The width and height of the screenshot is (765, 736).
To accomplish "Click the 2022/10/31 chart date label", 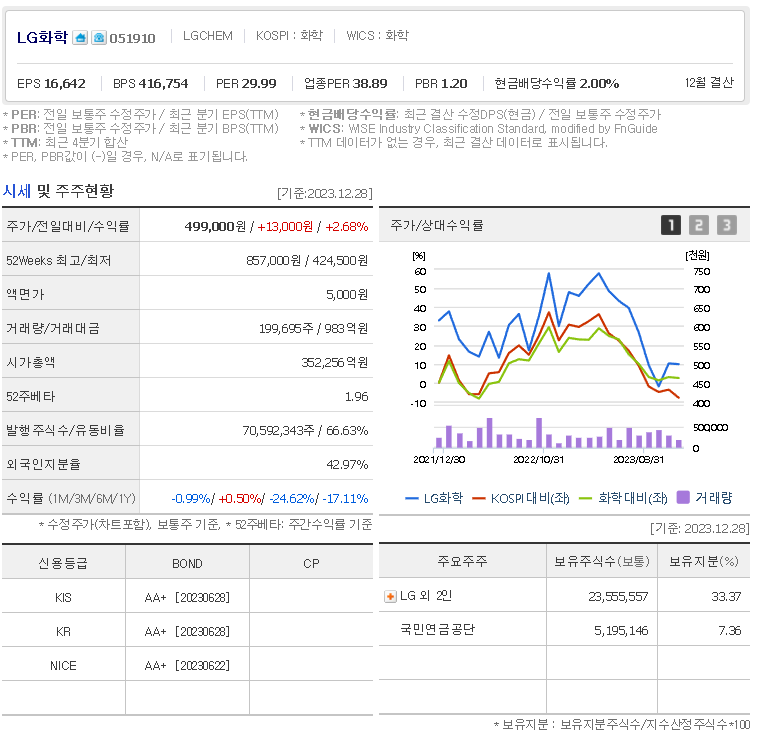I will [x=539, y=459].
